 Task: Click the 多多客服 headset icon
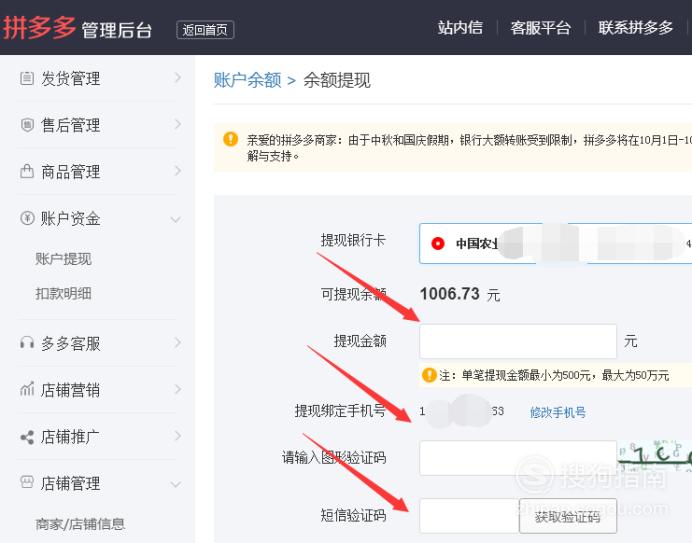coord(27,343)
